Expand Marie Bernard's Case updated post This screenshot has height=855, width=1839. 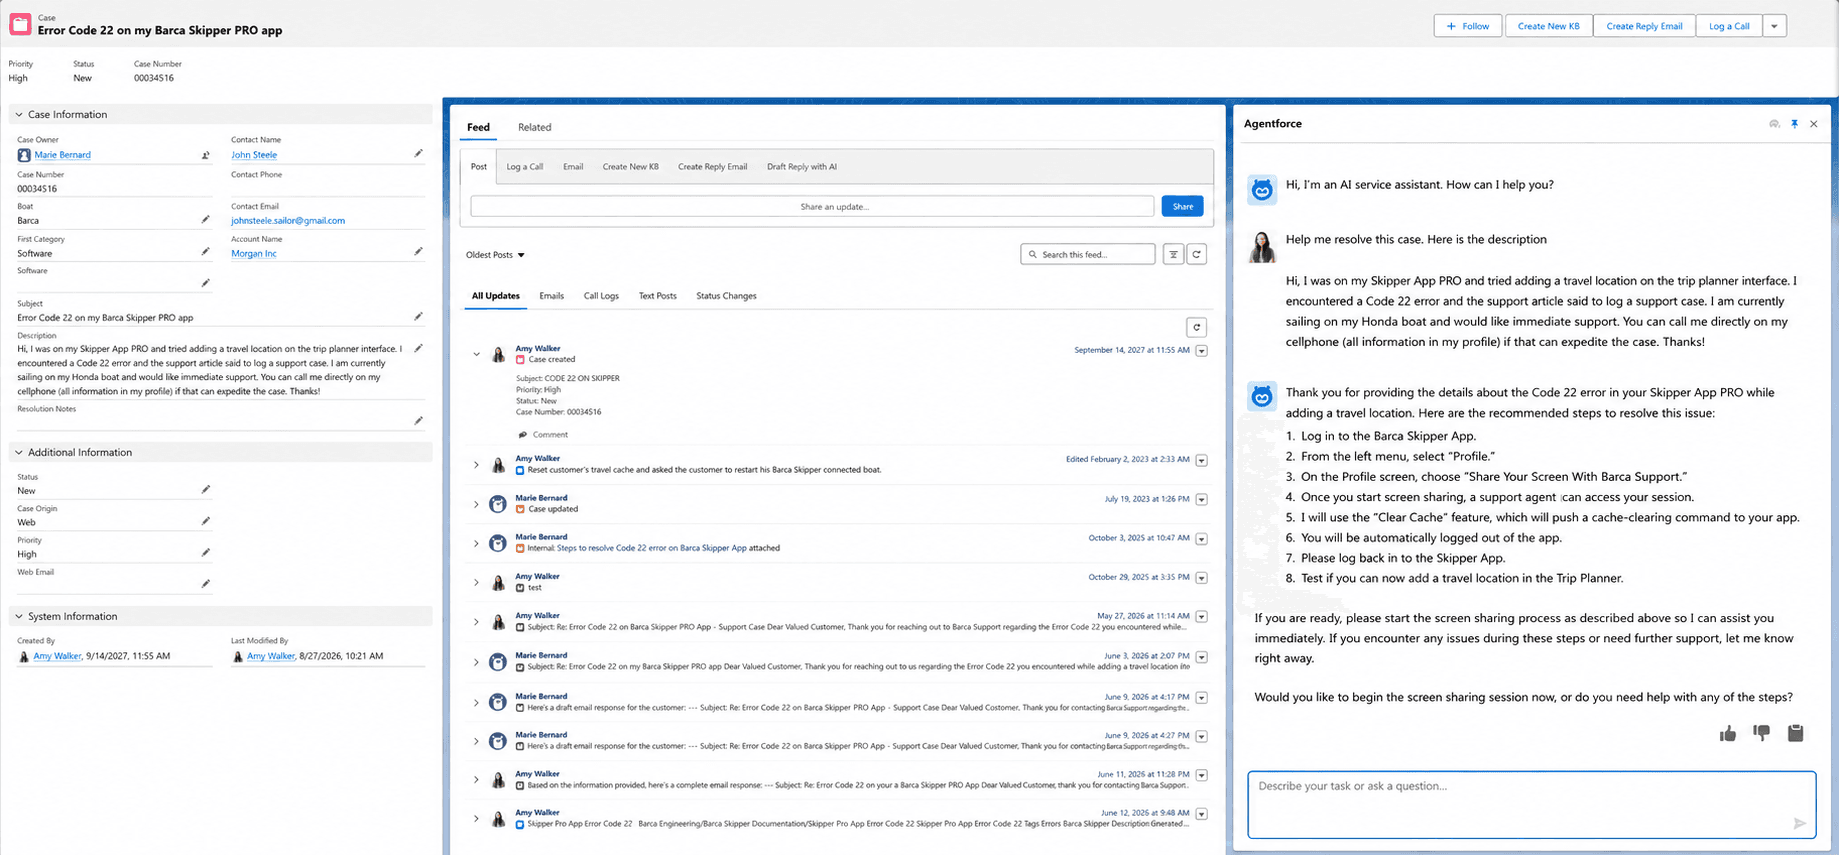476,505
